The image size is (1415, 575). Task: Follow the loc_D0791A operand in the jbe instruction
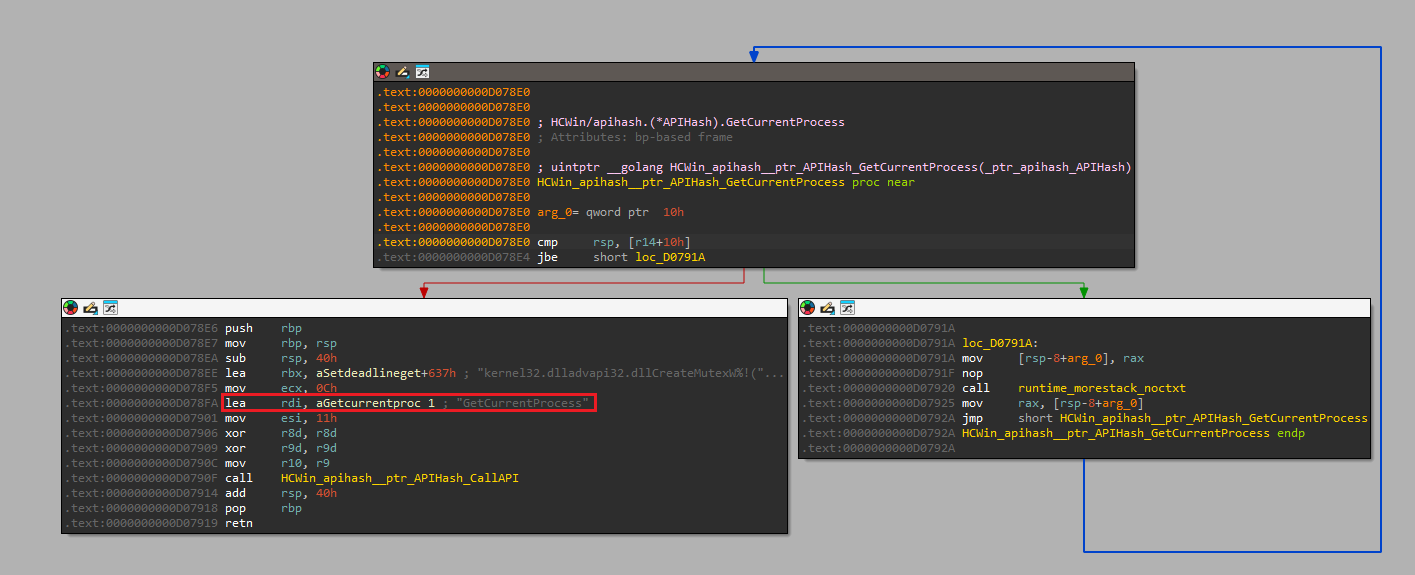[x=669, y=257]
